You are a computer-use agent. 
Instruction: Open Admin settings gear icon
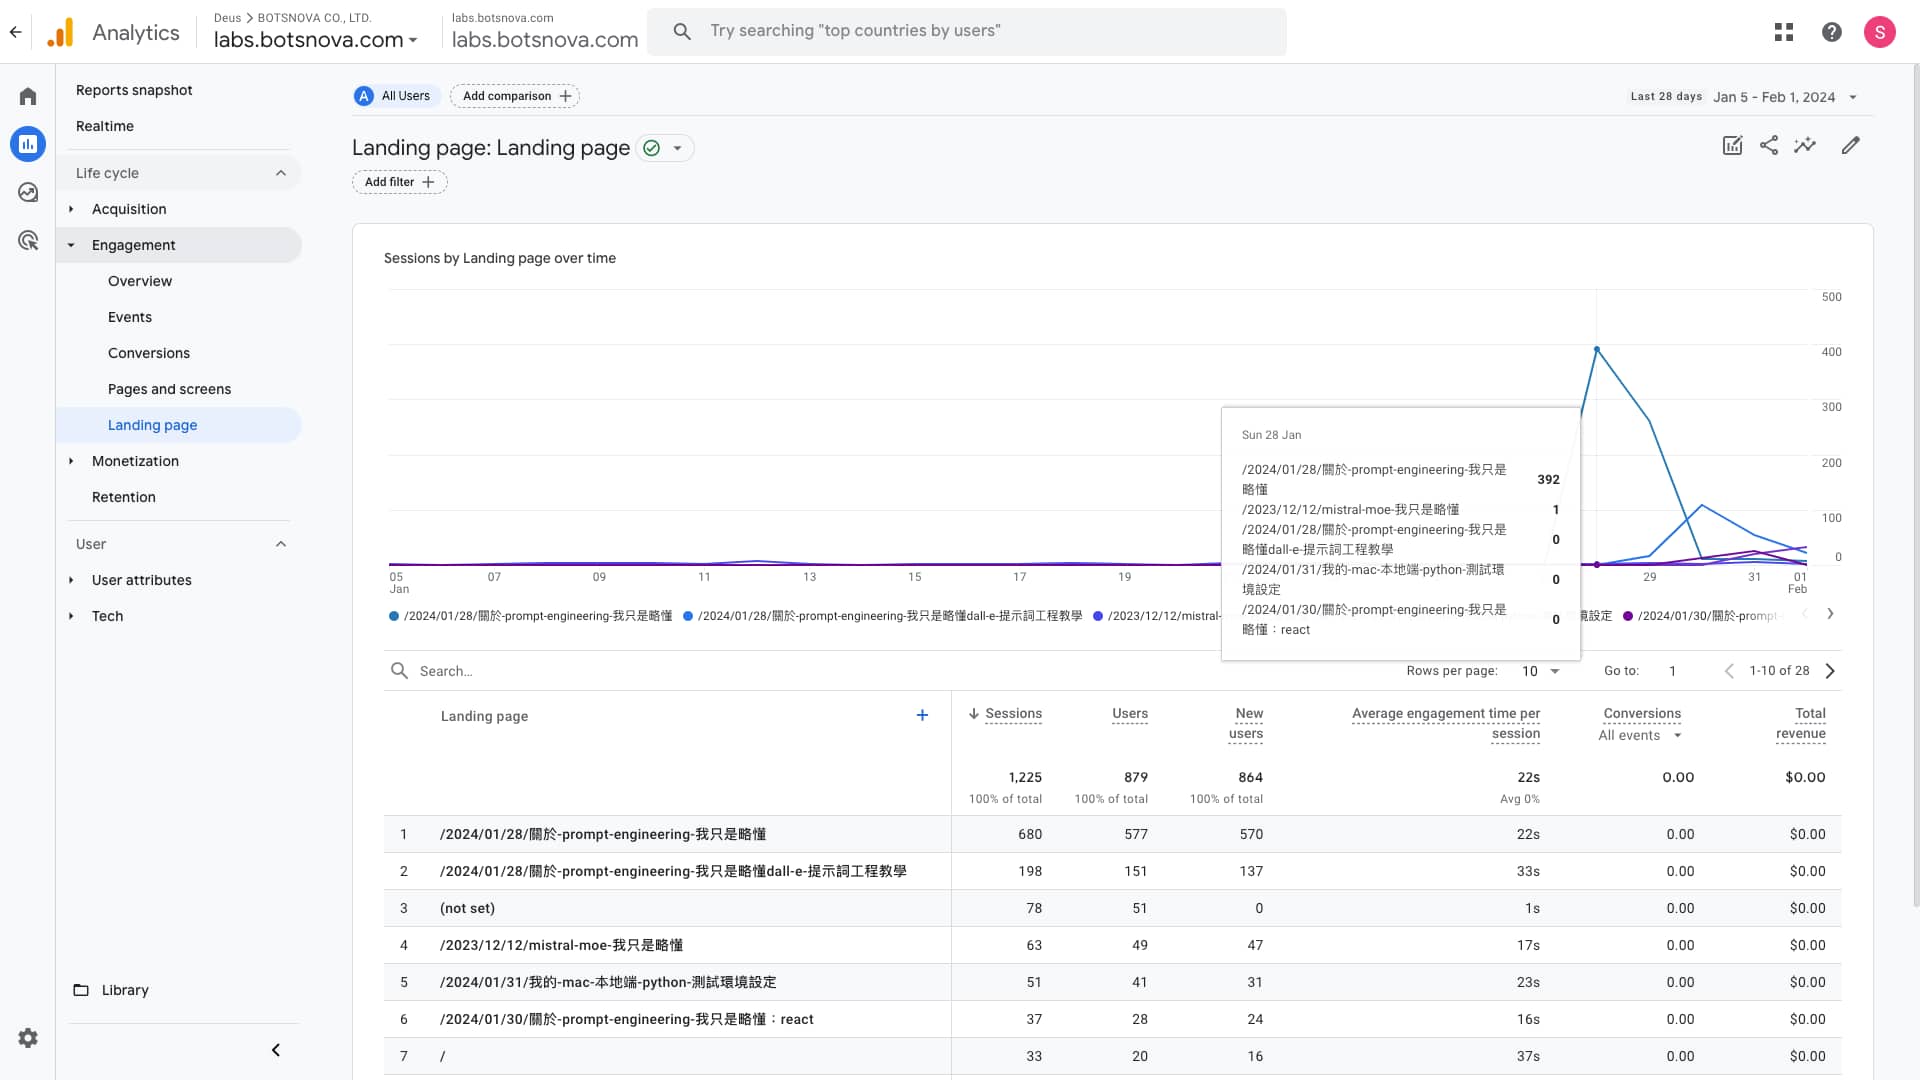coord(28,1038)
